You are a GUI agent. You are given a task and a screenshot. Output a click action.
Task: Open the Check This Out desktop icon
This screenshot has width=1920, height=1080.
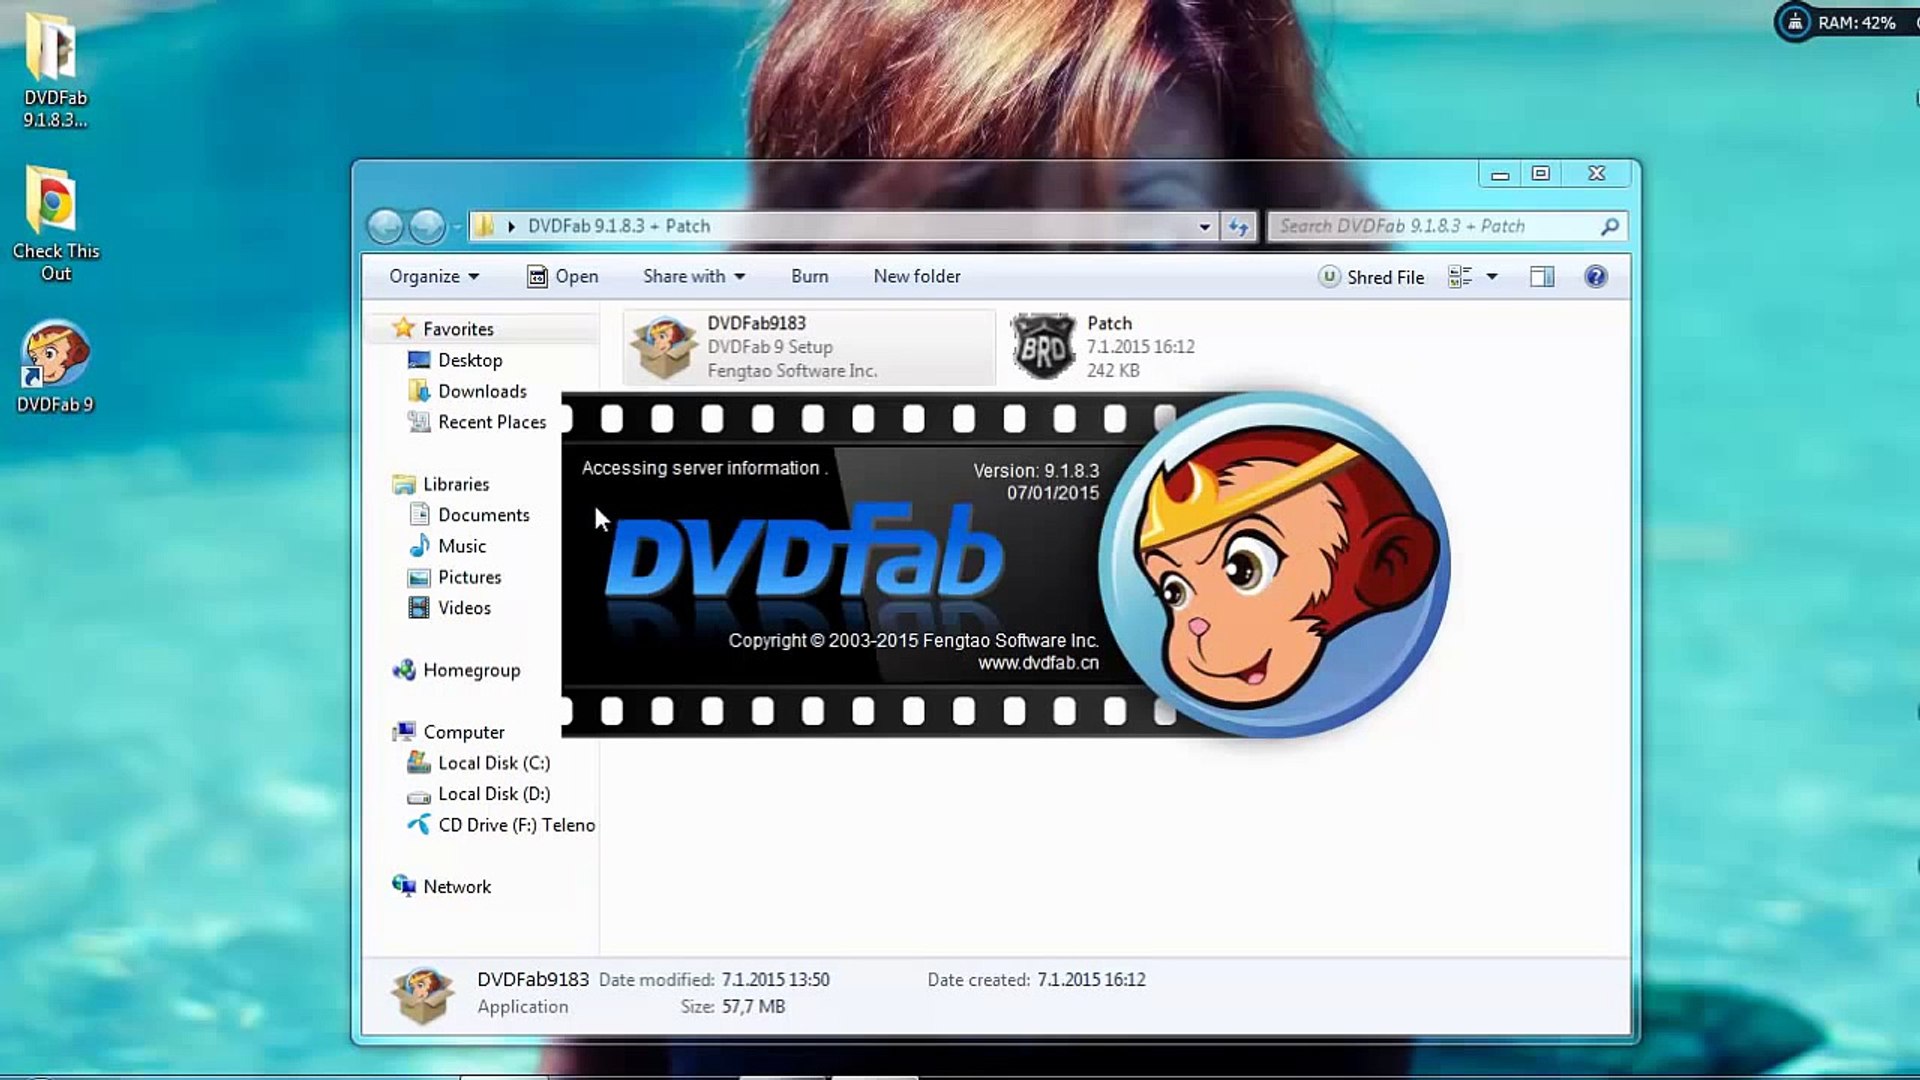55,224
